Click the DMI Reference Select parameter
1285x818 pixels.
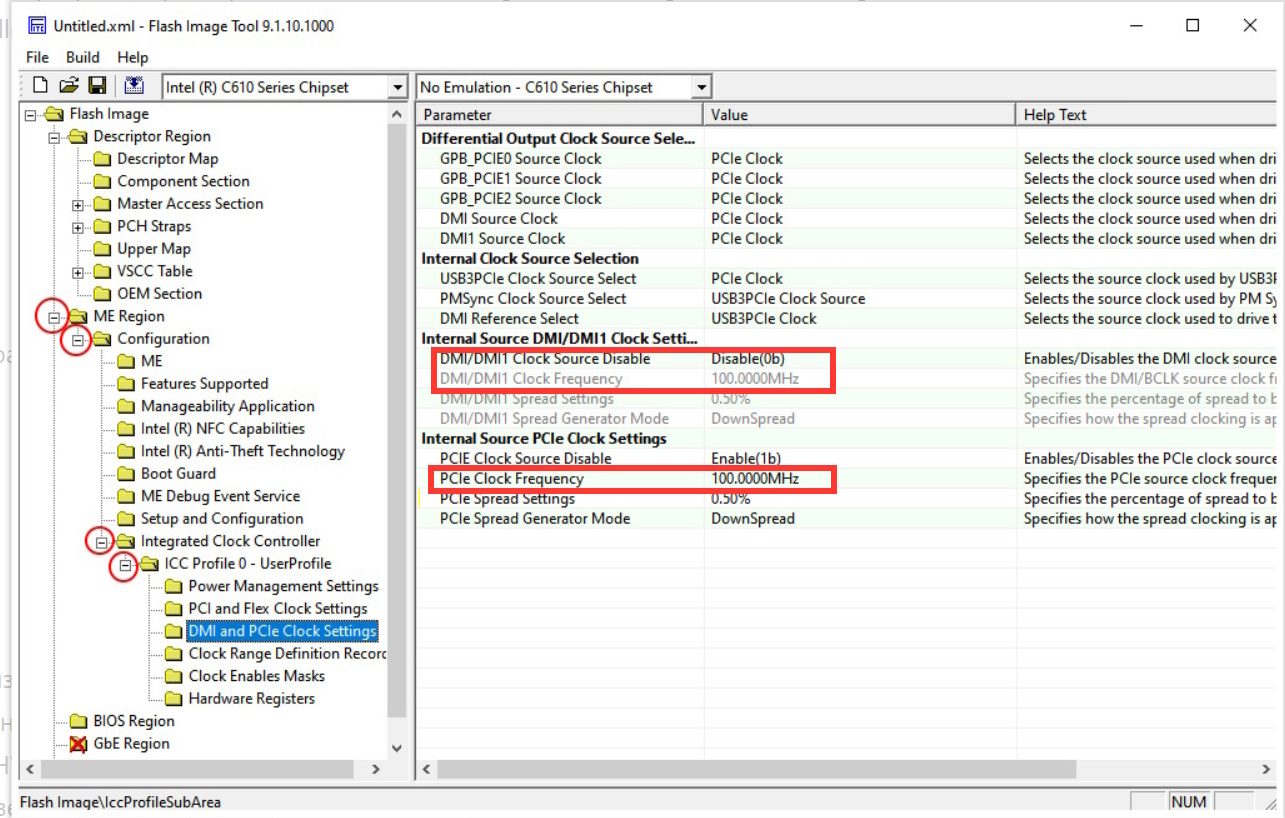point(509,318)
